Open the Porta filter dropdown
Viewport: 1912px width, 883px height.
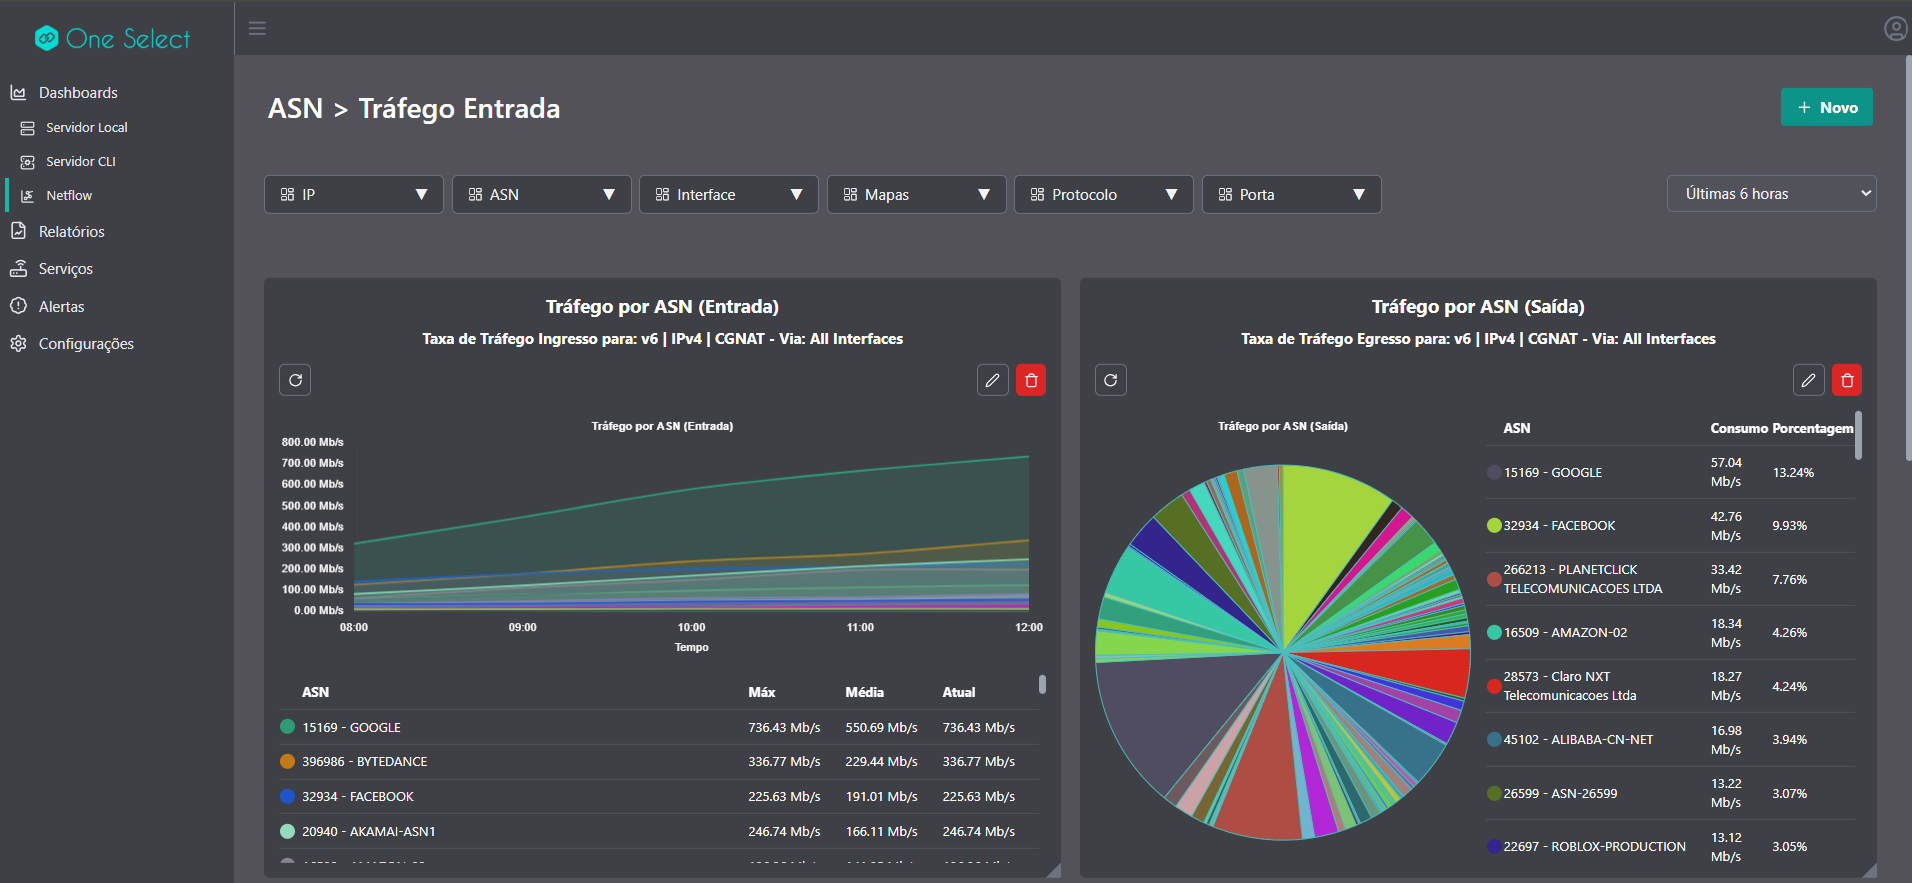[x=1292, y=194]
